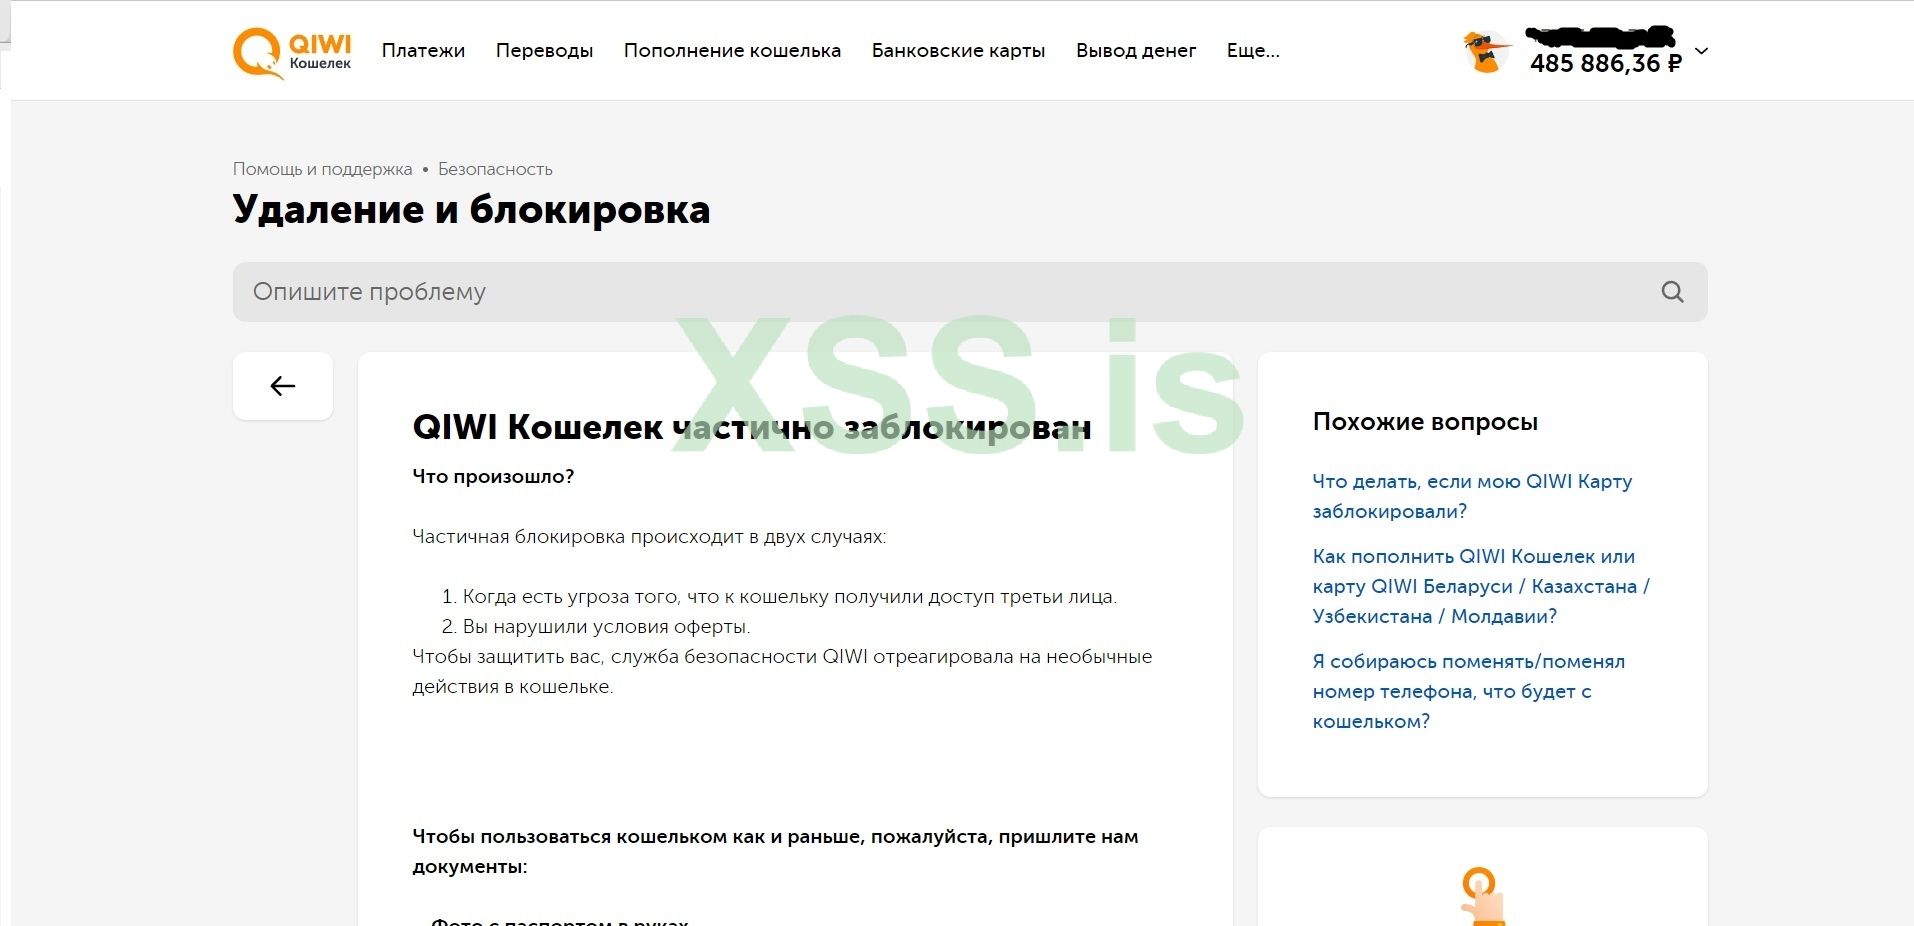Focus the Опишите проблему search field
Screen dimensions: 1914x926
tap(970, 292)
